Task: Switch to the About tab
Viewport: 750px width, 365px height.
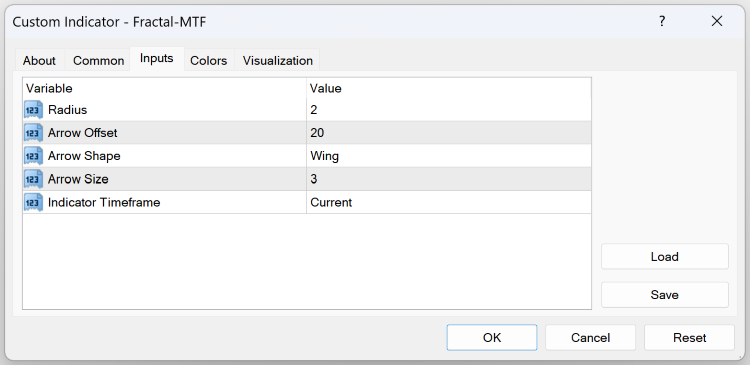Action: [39, 61]
